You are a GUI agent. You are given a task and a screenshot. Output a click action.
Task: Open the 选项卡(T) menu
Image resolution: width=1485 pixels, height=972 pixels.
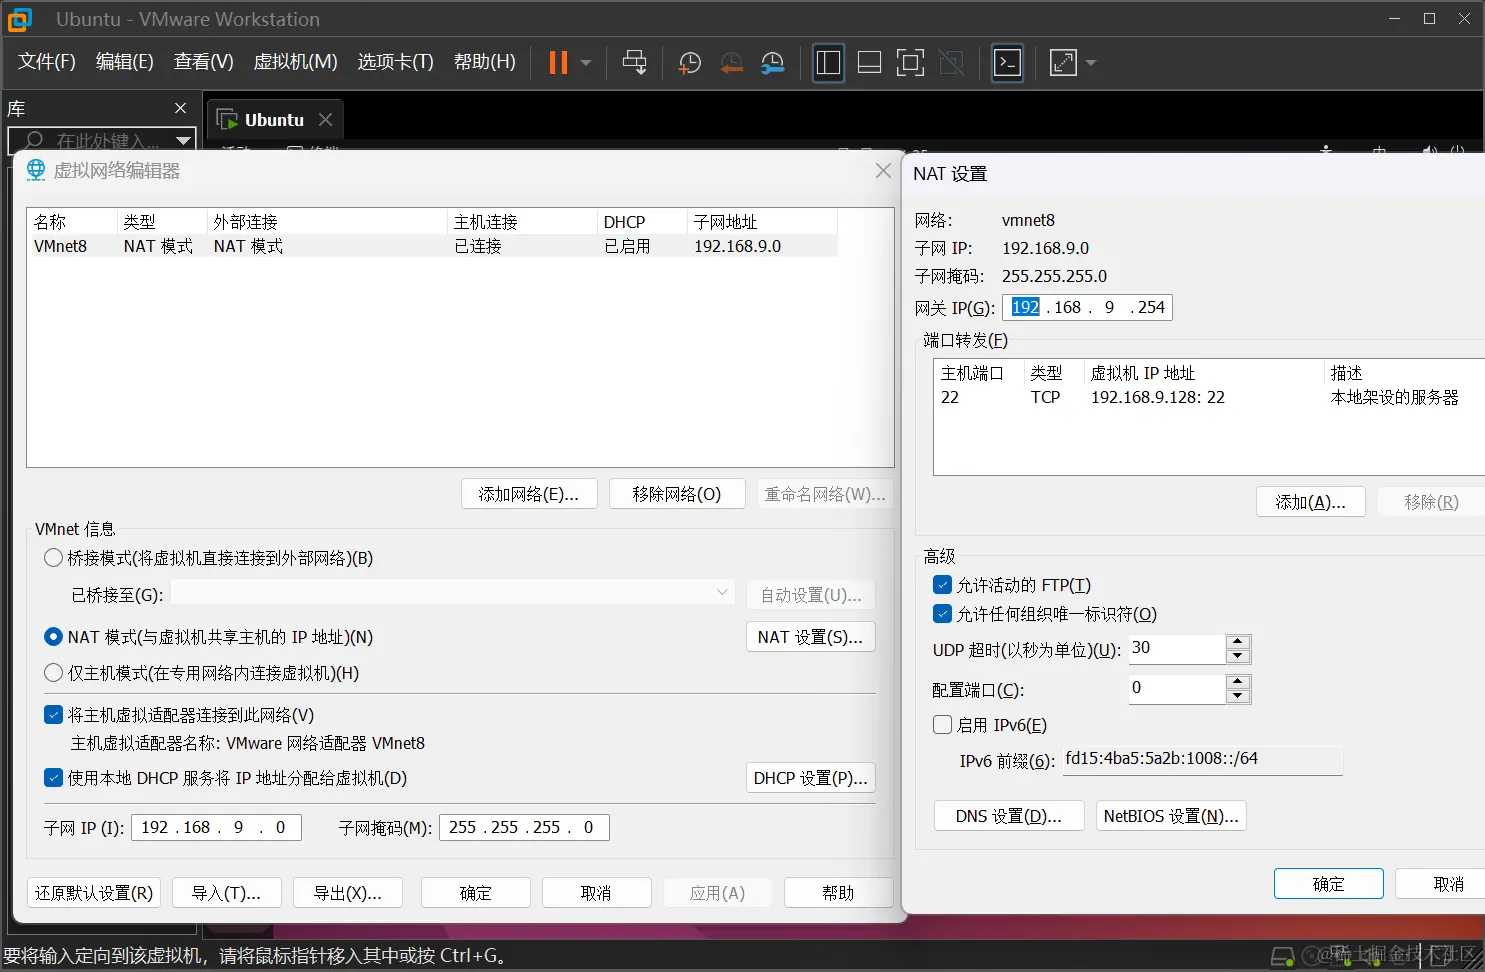tap(396, 62)
